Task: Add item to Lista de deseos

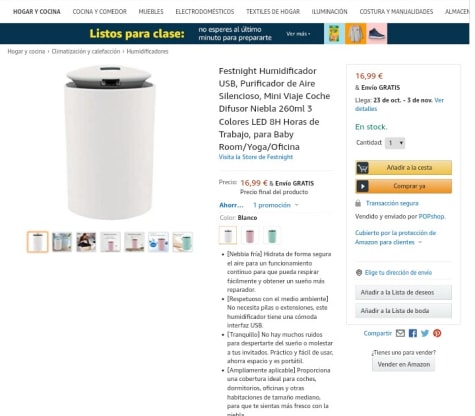Action: tap(403, 292)
